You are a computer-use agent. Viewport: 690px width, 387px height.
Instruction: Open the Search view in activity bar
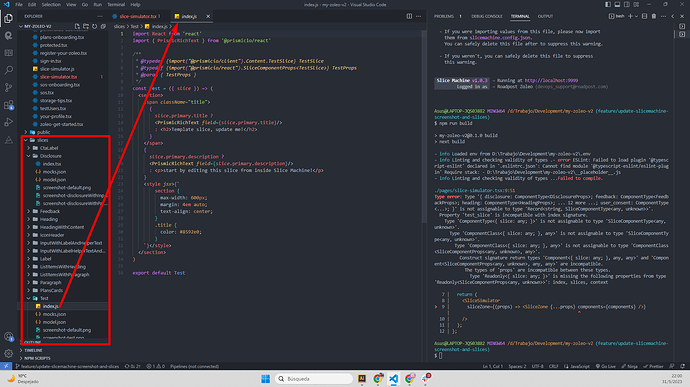click(8, 70)
